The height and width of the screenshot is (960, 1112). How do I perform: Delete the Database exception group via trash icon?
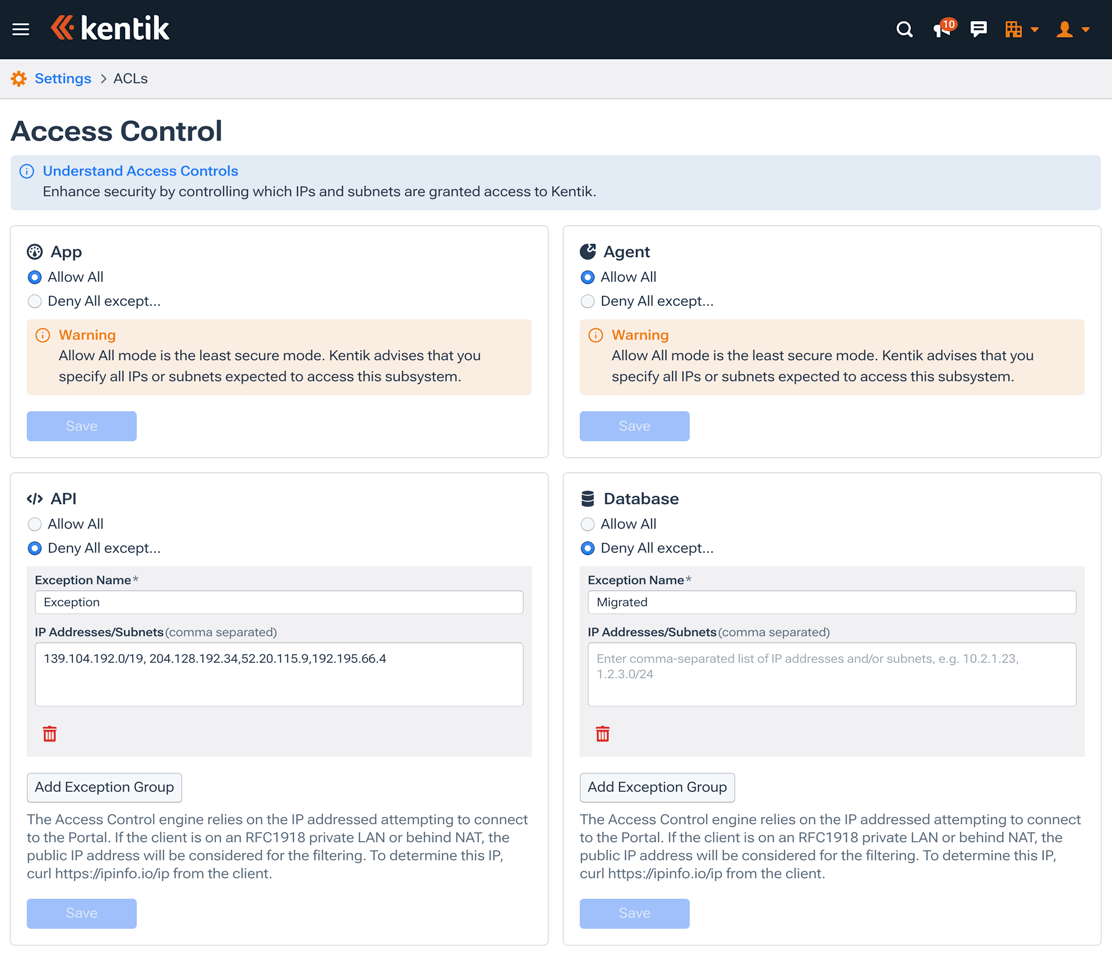pos(602,733)
